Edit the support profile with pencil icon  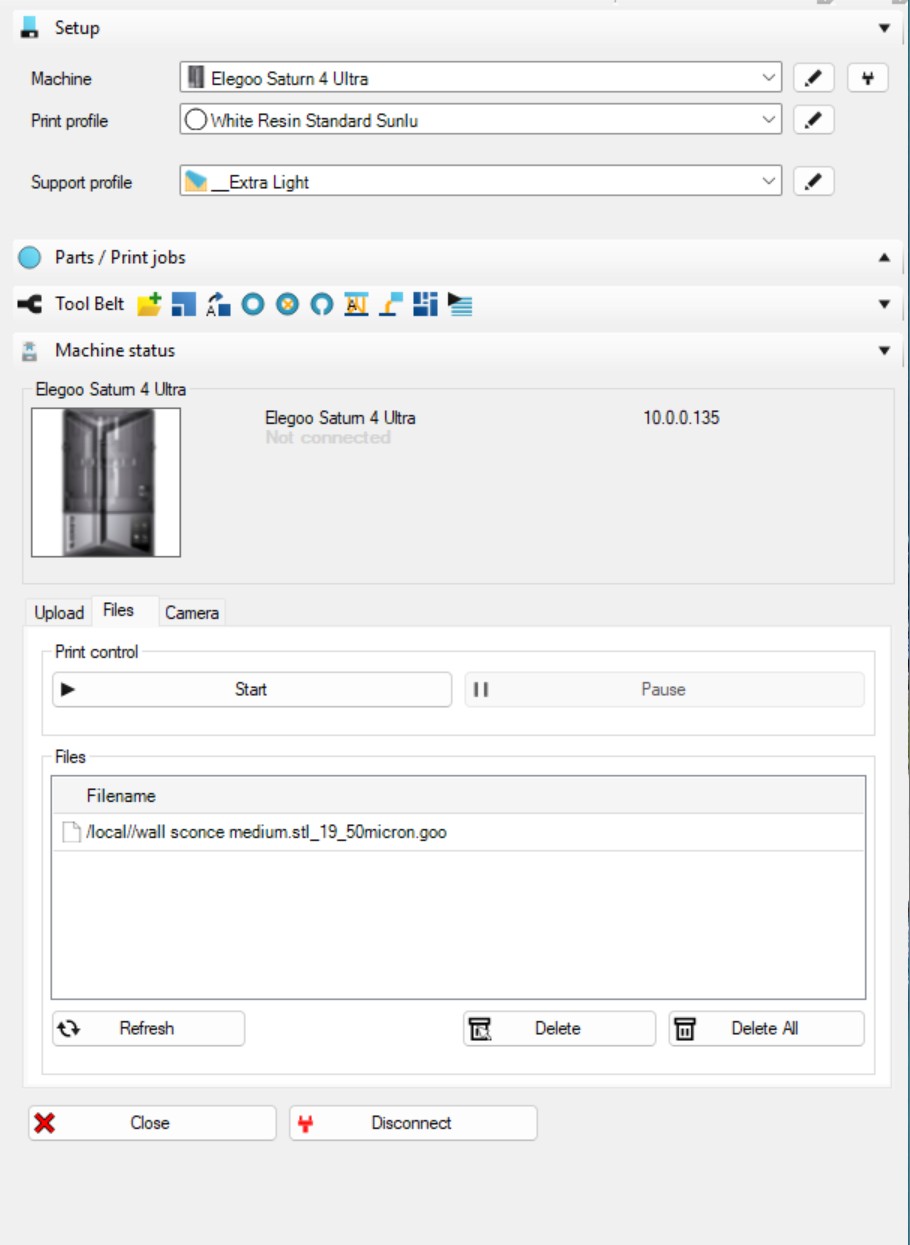[814, 181]
